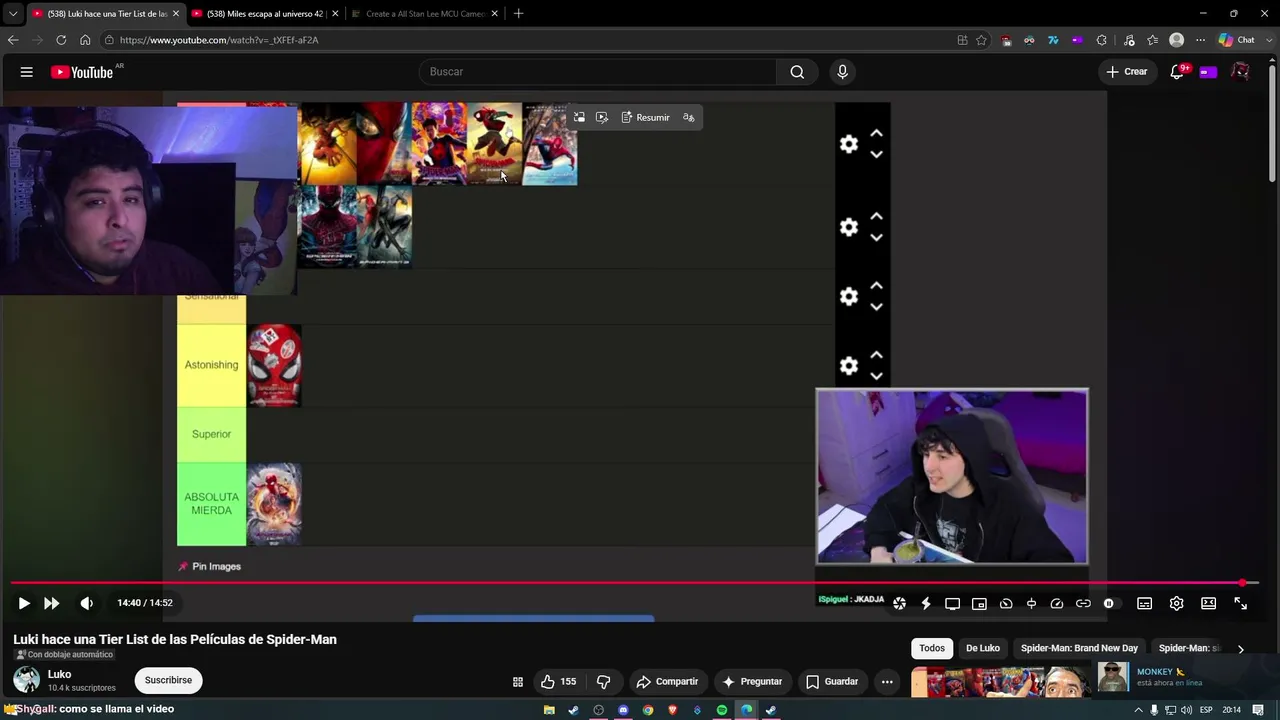Open the Luko channel avatar

tap(27, 680)
